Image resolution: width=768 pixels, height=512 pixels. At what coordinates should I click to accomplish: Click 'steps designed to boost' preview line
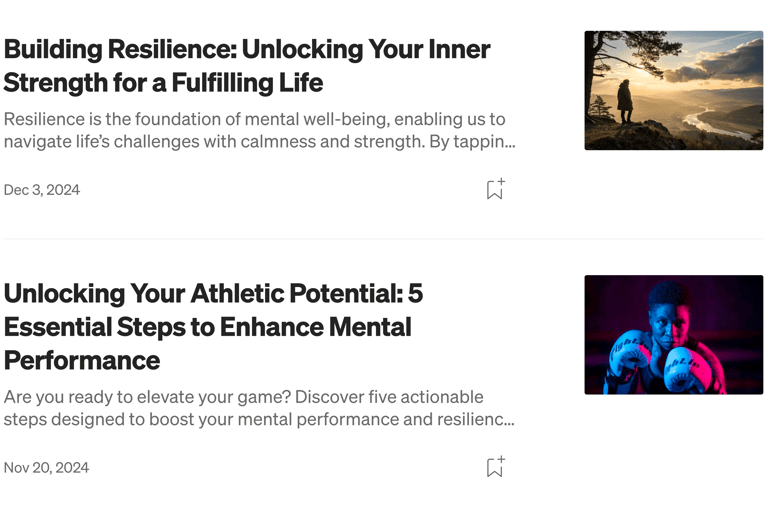point(259,419)
